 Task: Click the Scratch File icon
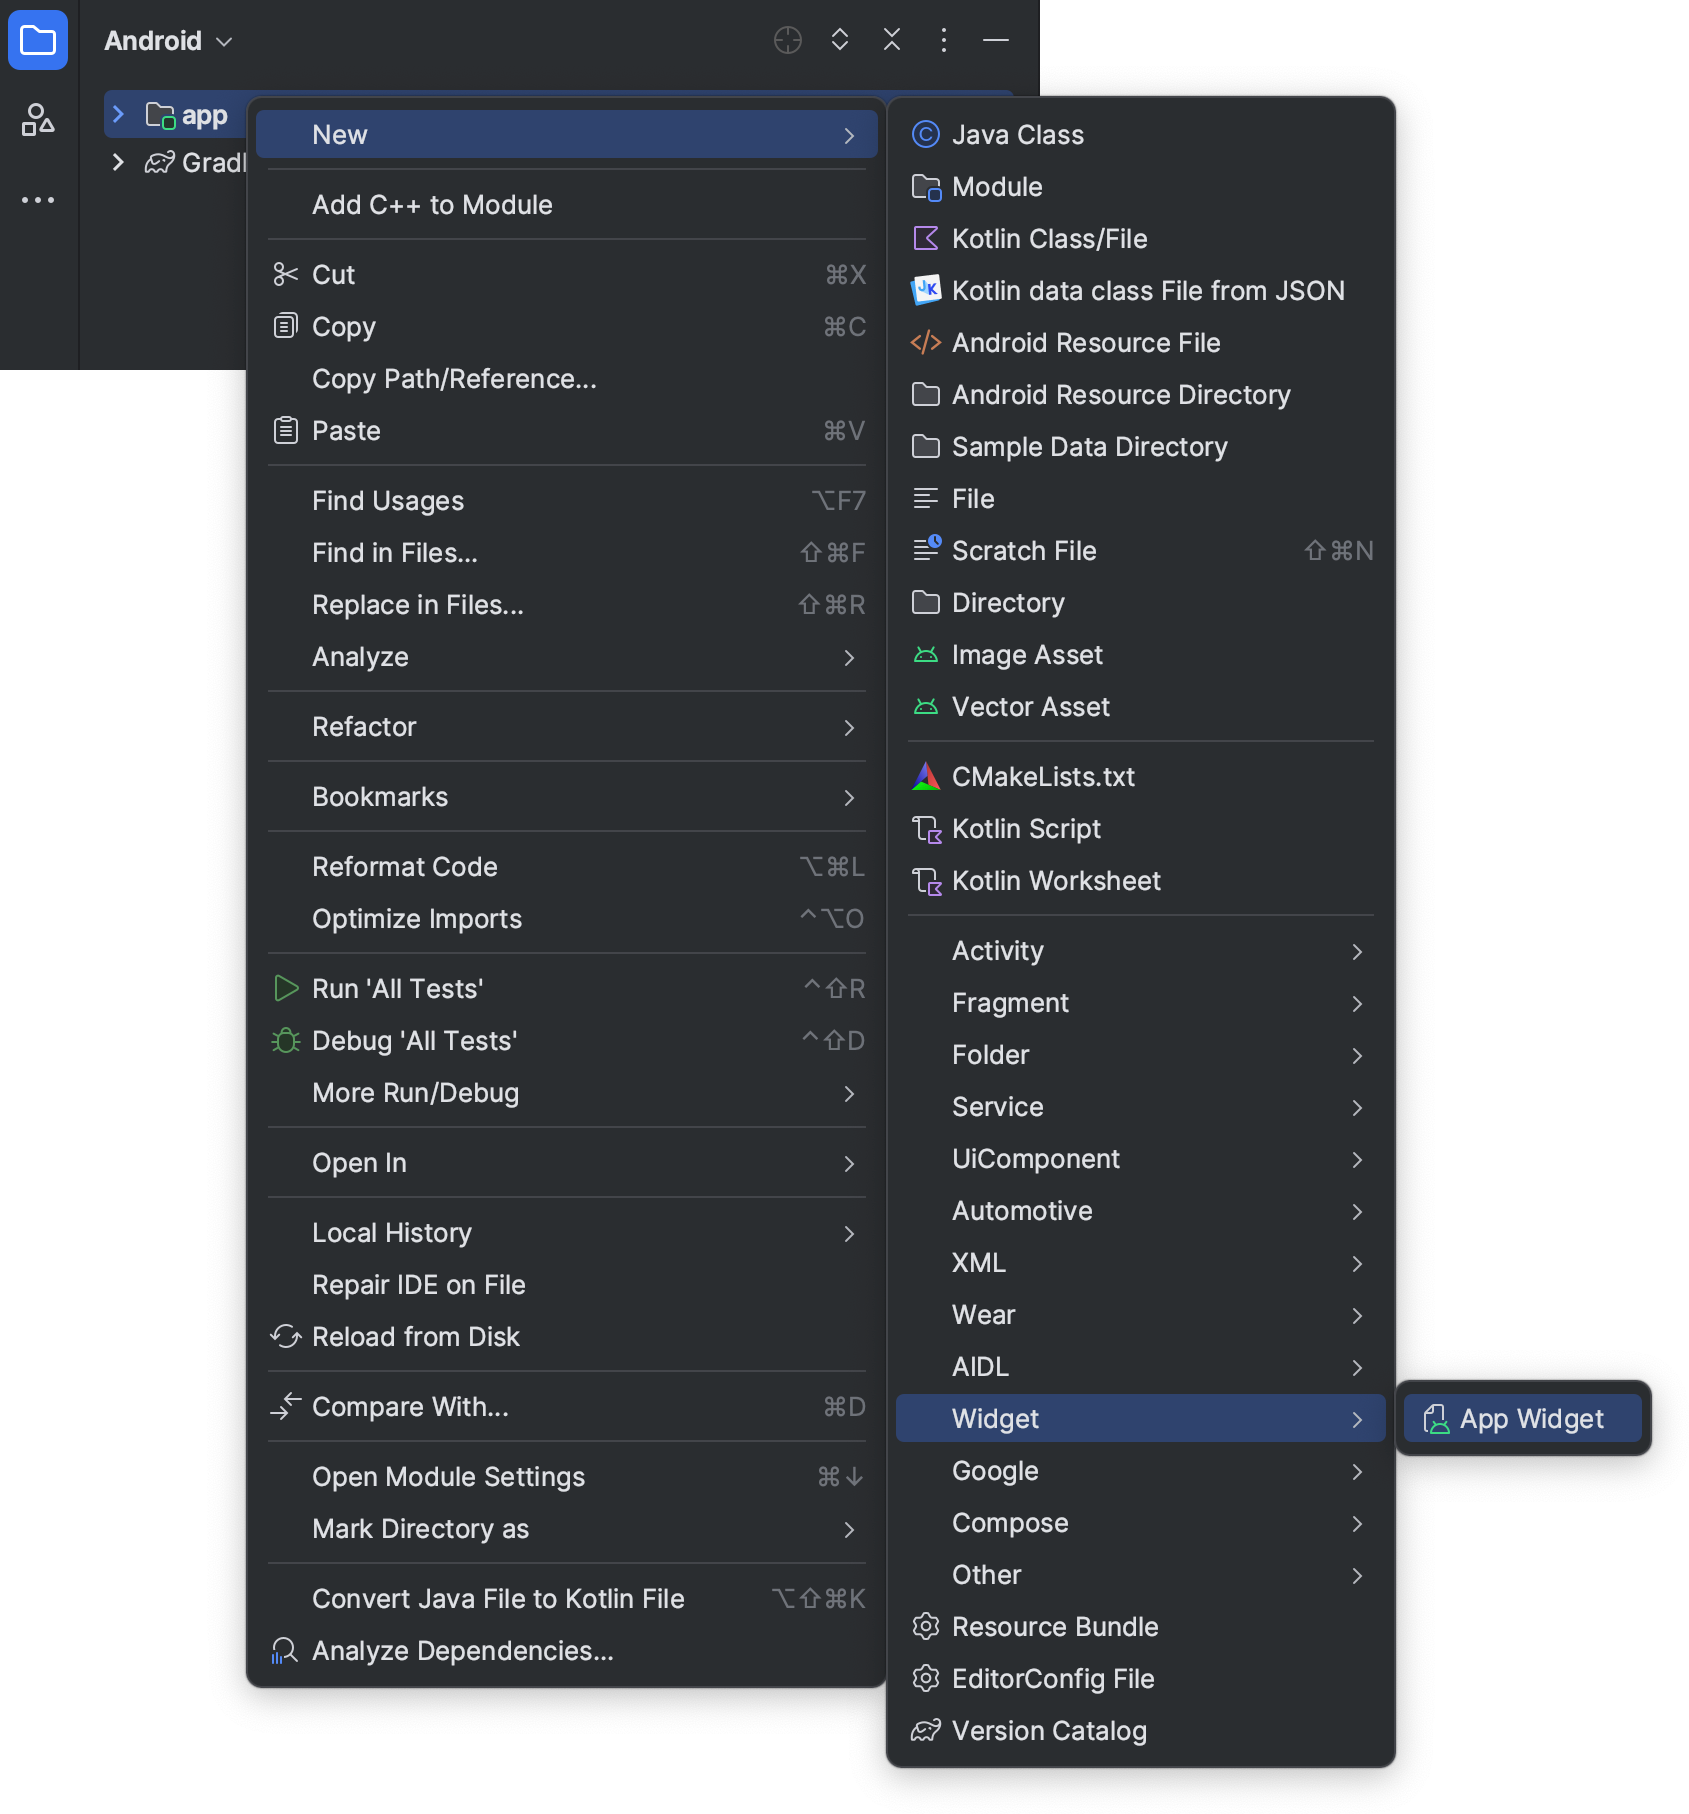tap(926, 548)
